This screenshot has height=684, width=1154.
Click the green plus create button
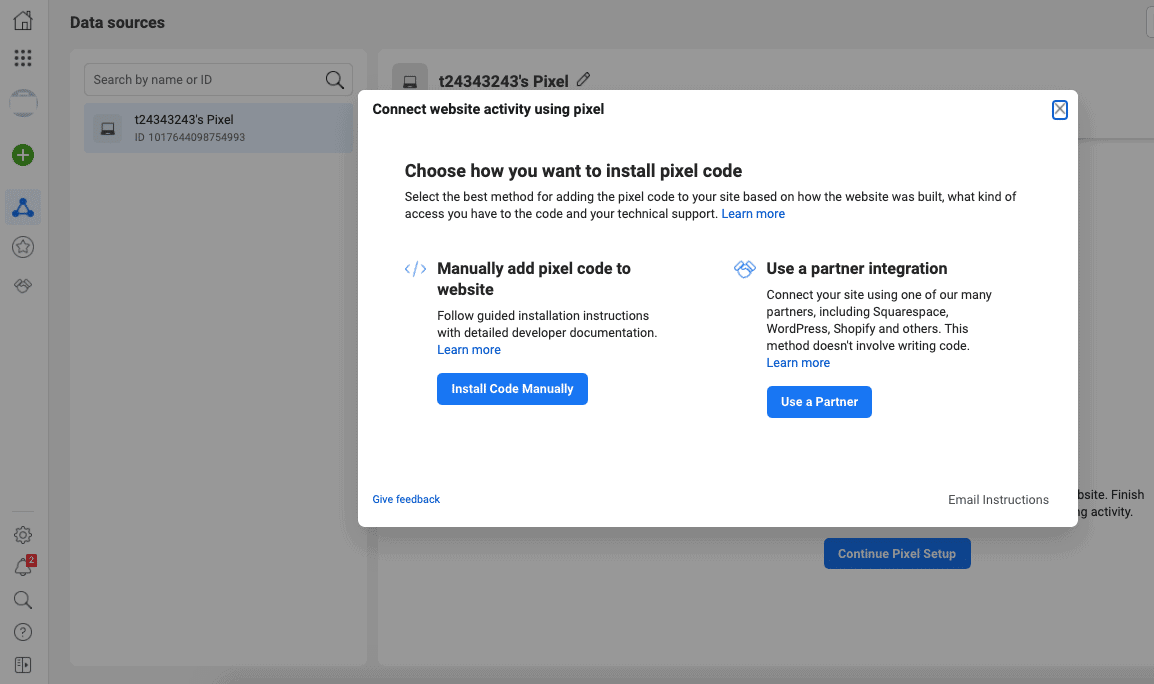pyautogui.click(x=23, y=155)
